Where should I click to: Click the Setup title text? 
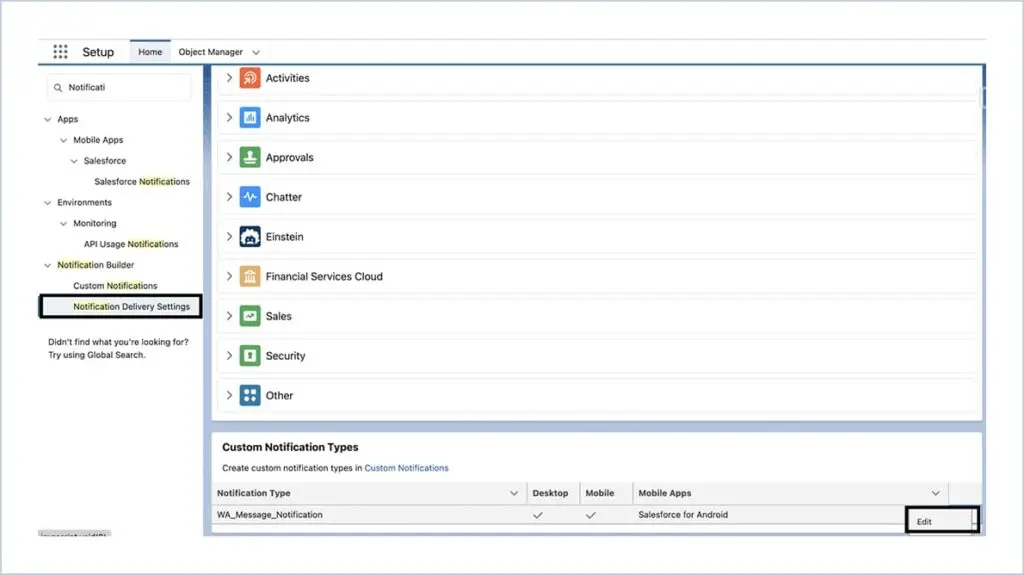(x=98, y=52)
